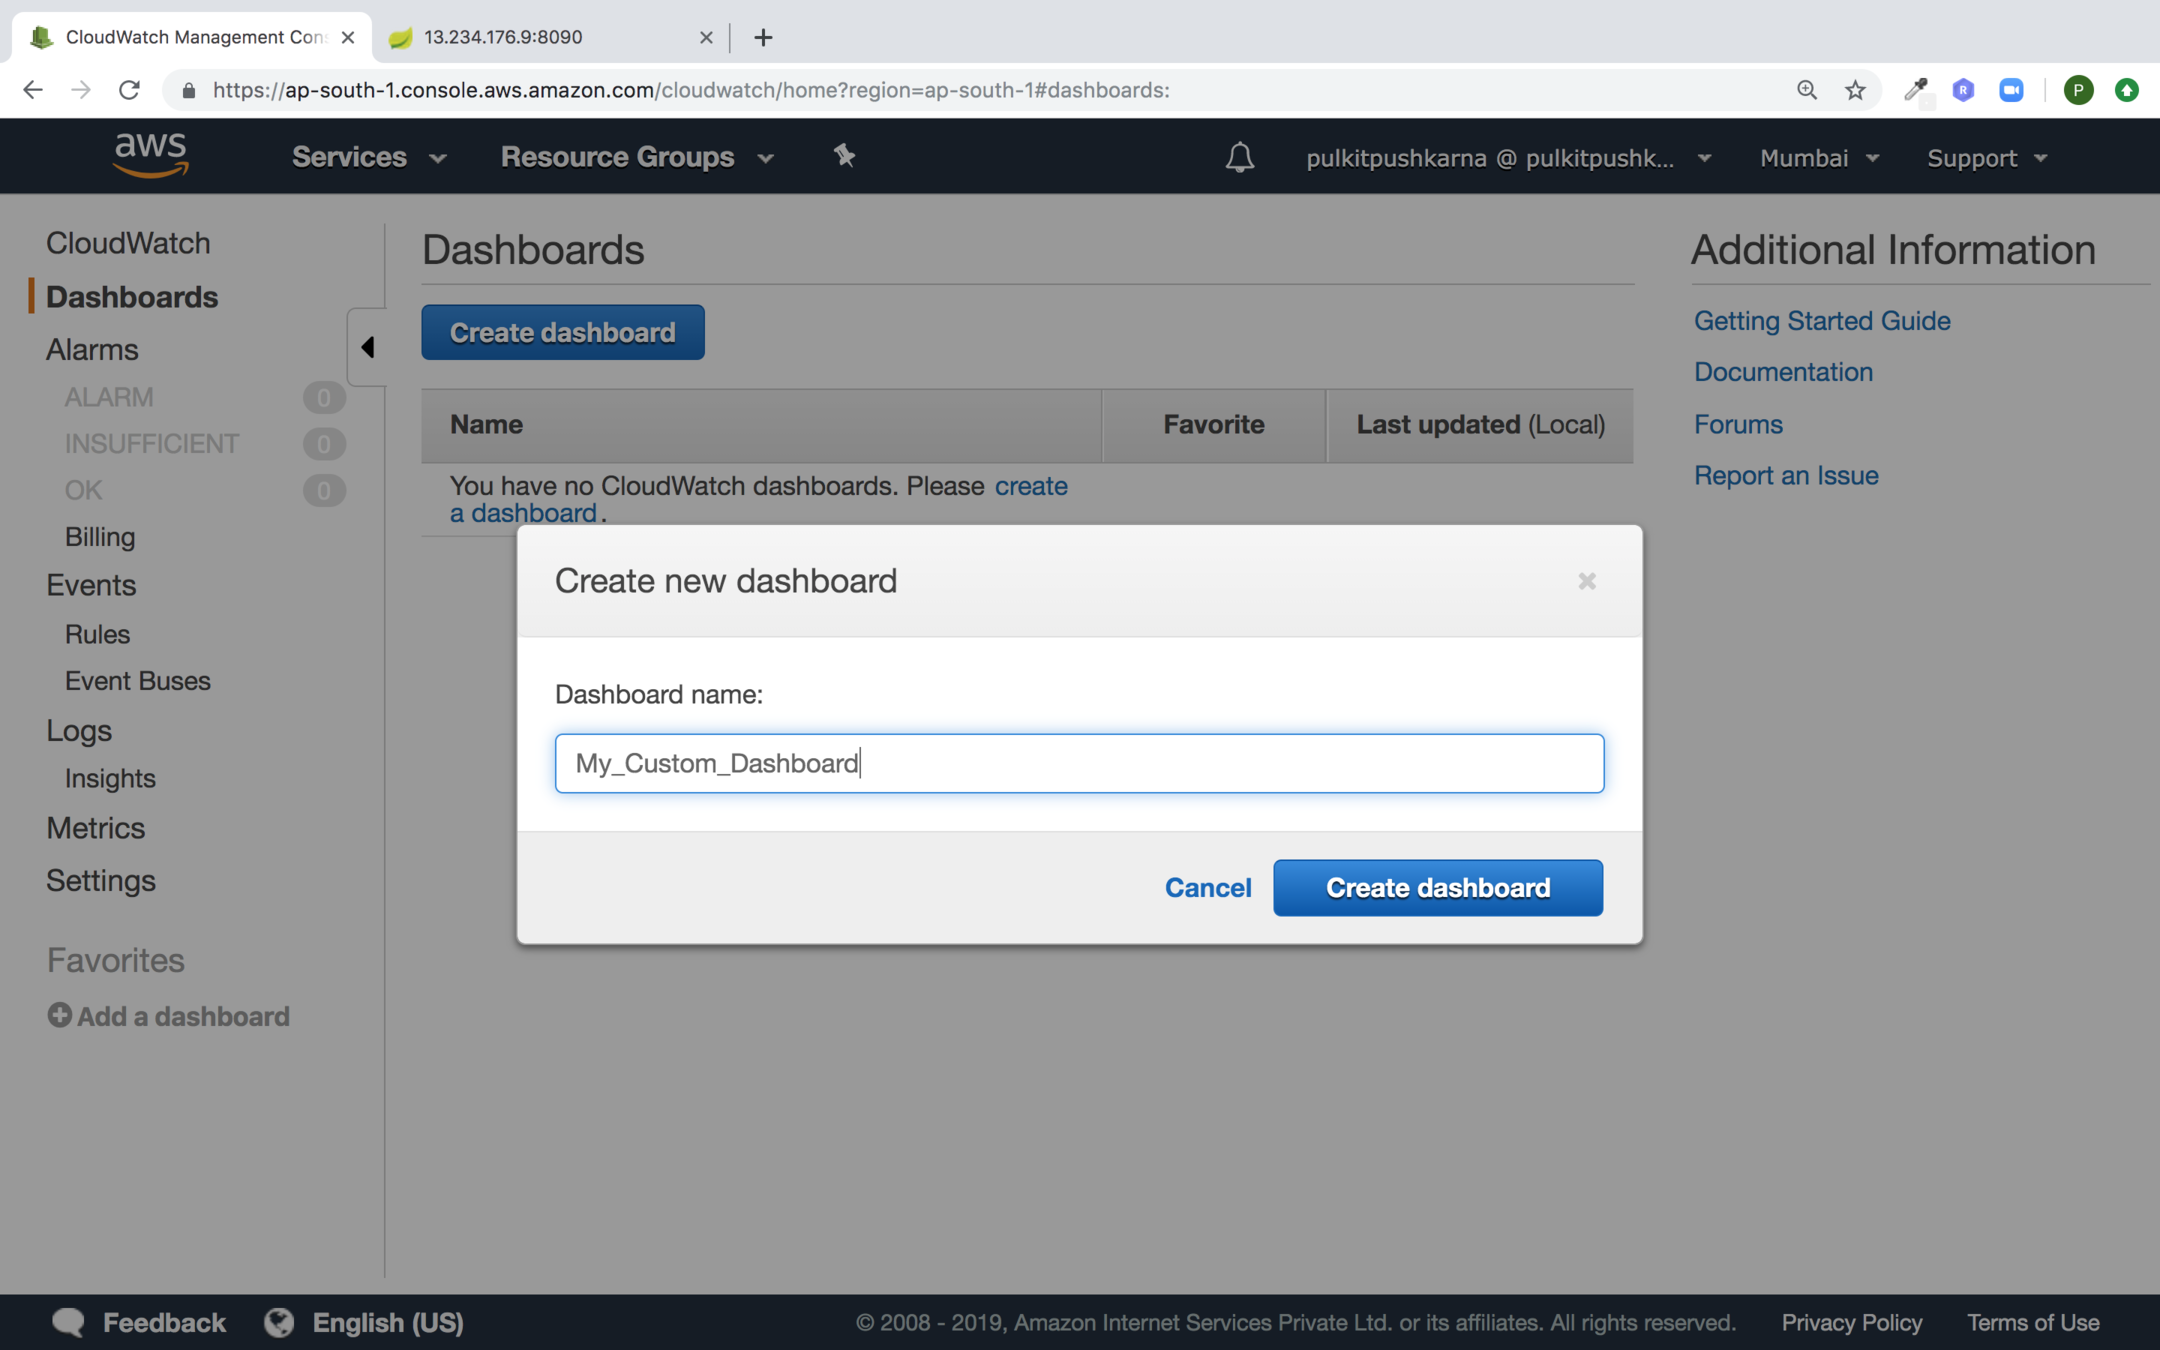2160x1350 pixels.
Task: Open the Getting Started Guide link
Action: tap(1821, 320)
